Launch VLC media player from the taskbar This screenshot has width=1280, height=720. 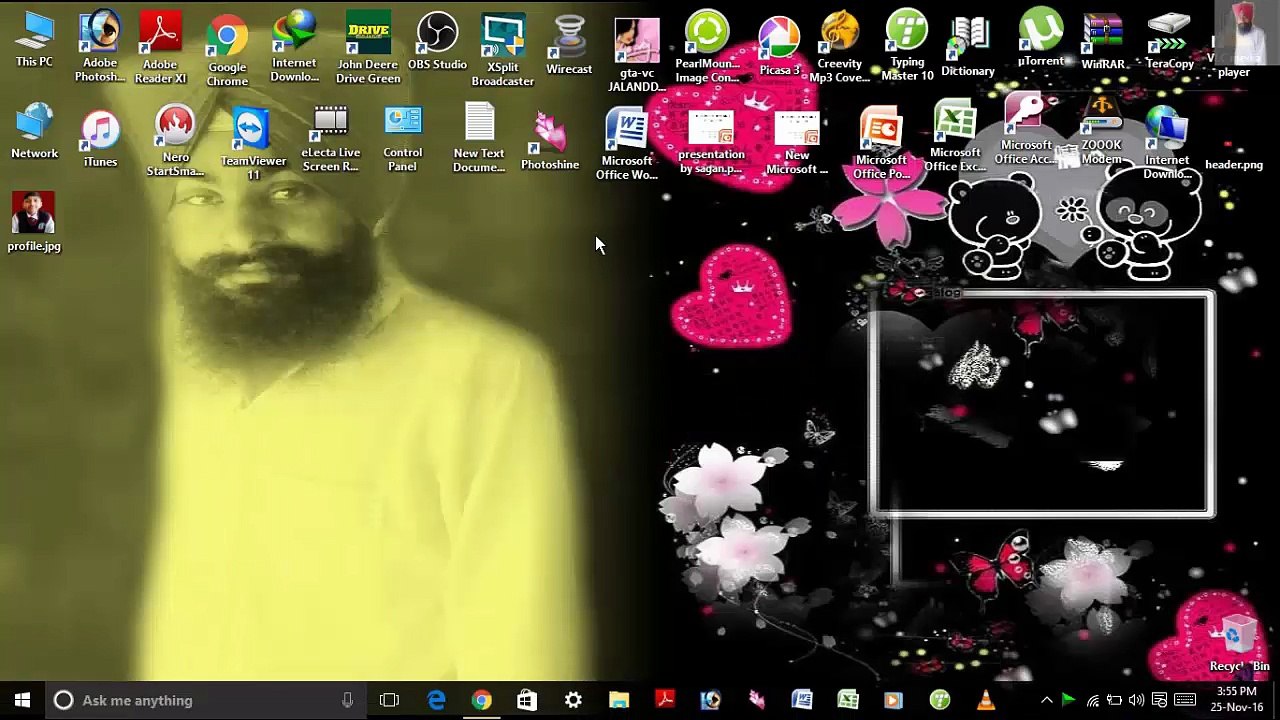985,700
